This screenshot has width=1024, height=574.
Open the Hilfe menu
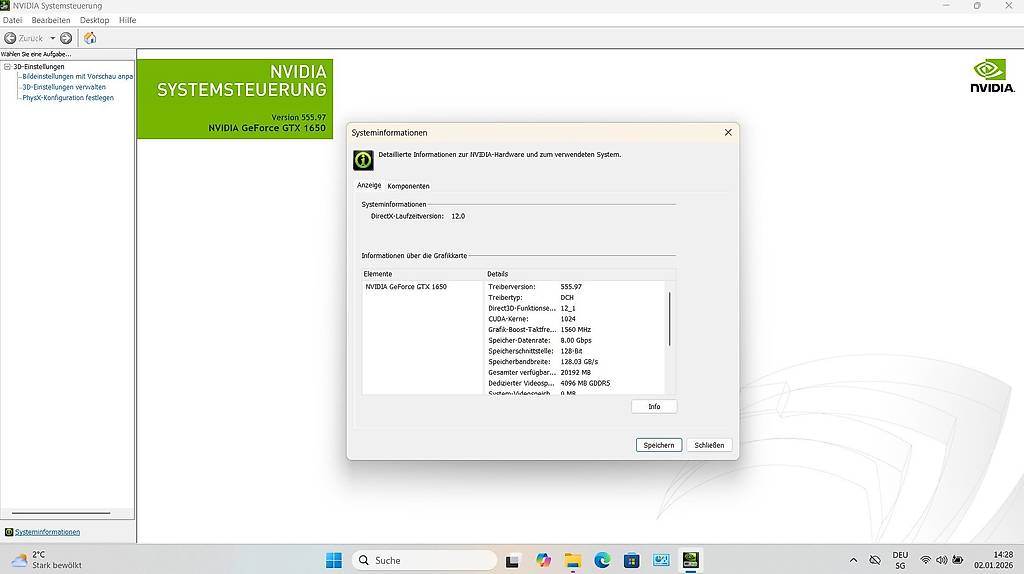tap(127, 20)
